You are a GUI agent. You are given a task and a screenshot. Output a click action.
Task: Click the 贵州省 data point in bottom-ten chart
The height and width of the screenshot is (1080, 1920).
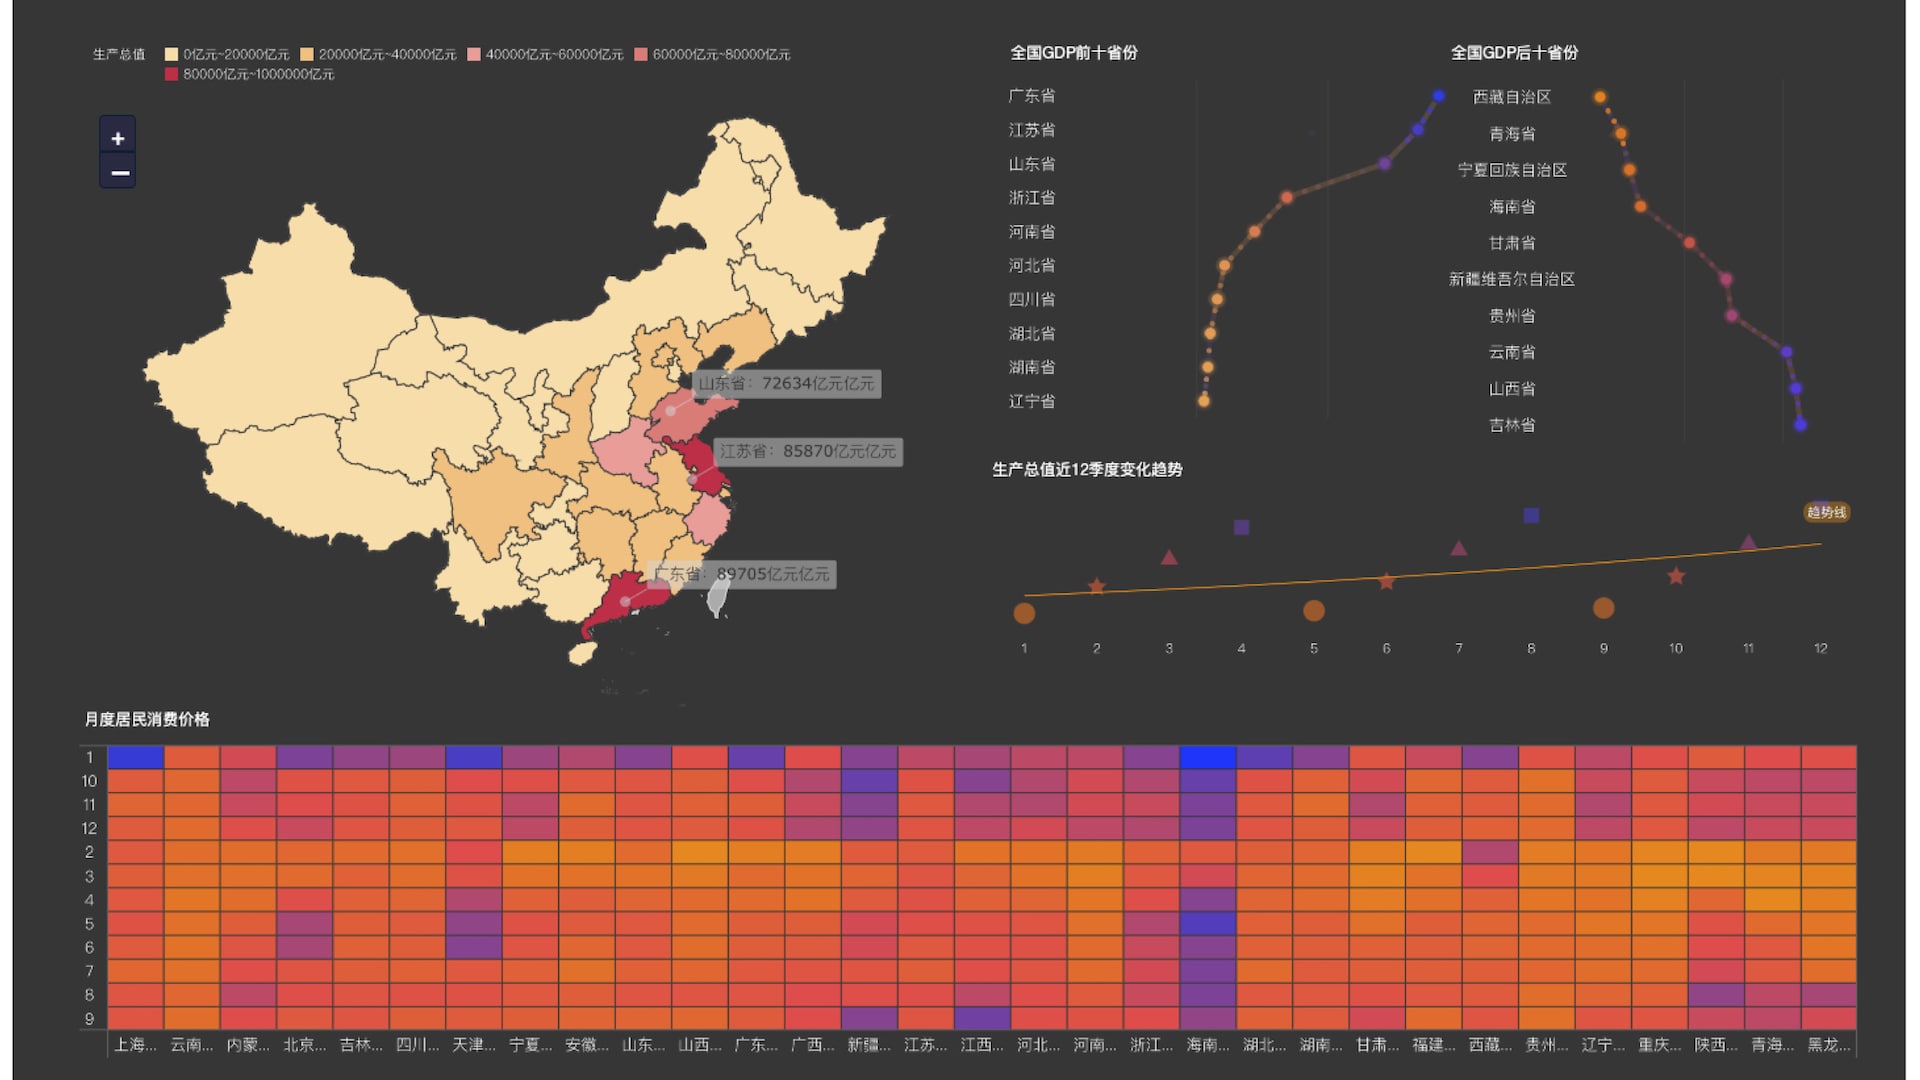click(x=1731, y=316)
